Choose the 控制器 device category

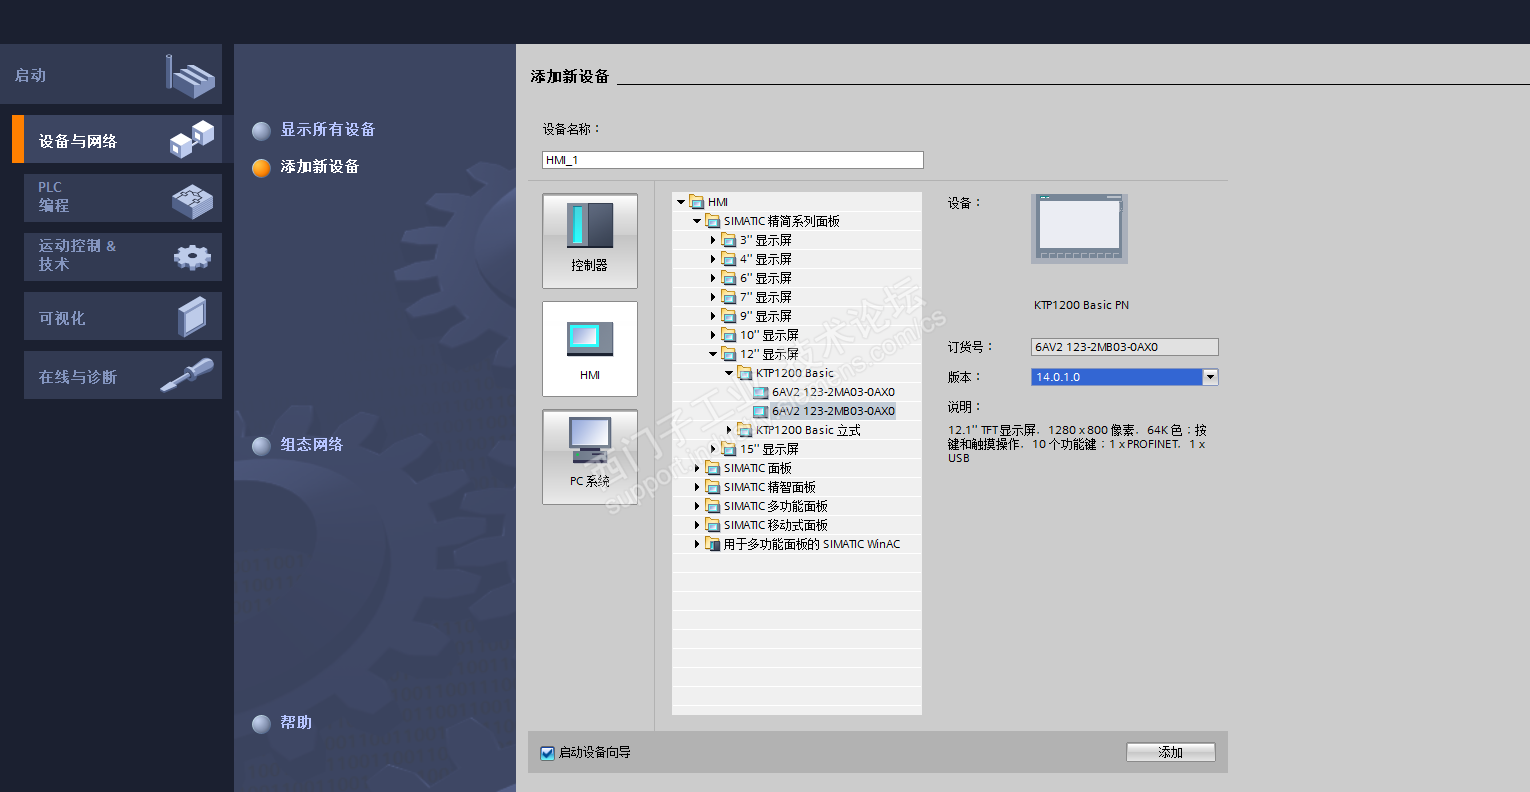[x=590, y=241]
